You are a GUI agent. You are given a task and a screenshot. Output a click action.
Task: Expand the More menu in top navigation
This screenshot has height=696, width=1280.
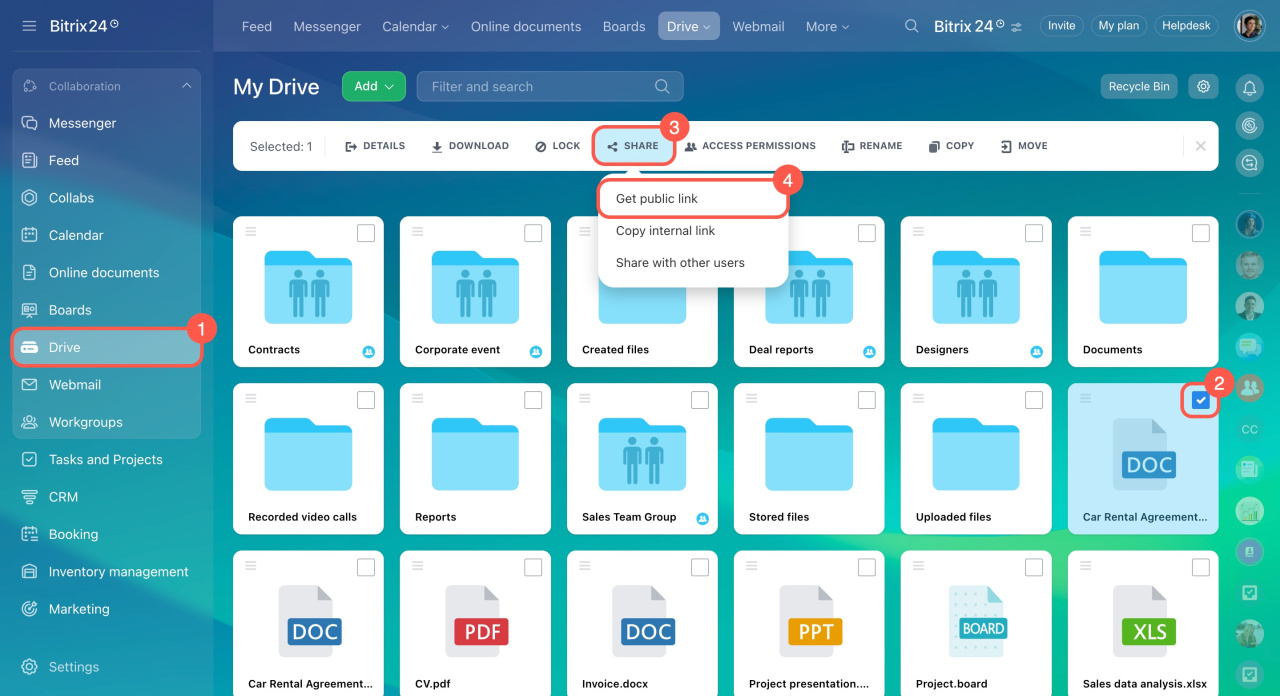pos(827,27)
